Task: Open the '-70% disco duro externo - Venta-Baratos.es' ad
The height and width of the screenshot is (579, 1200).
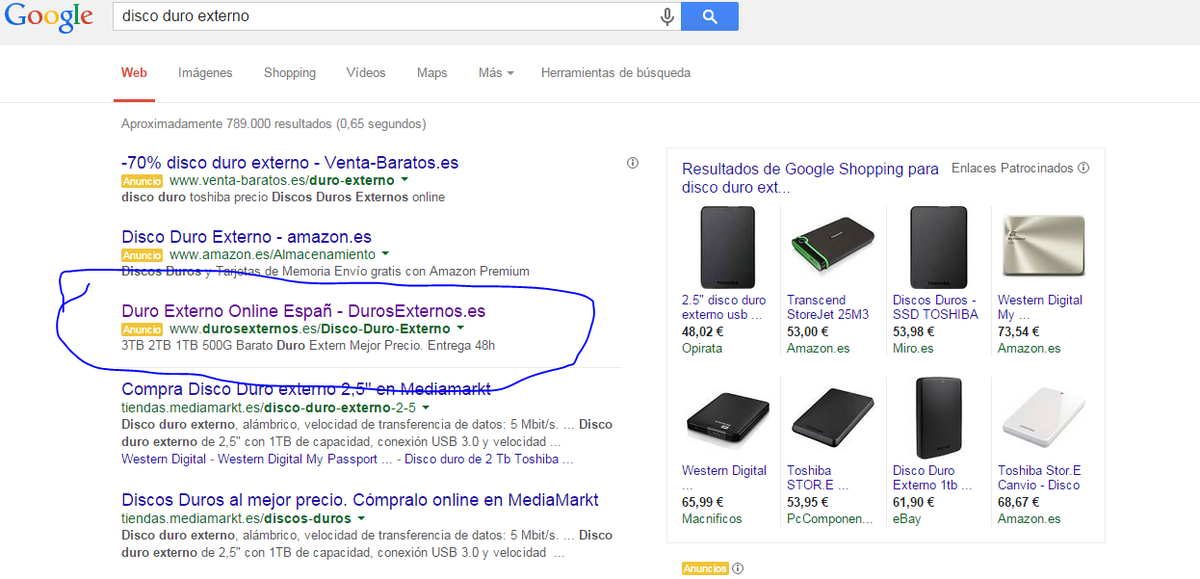Action: 290,162
